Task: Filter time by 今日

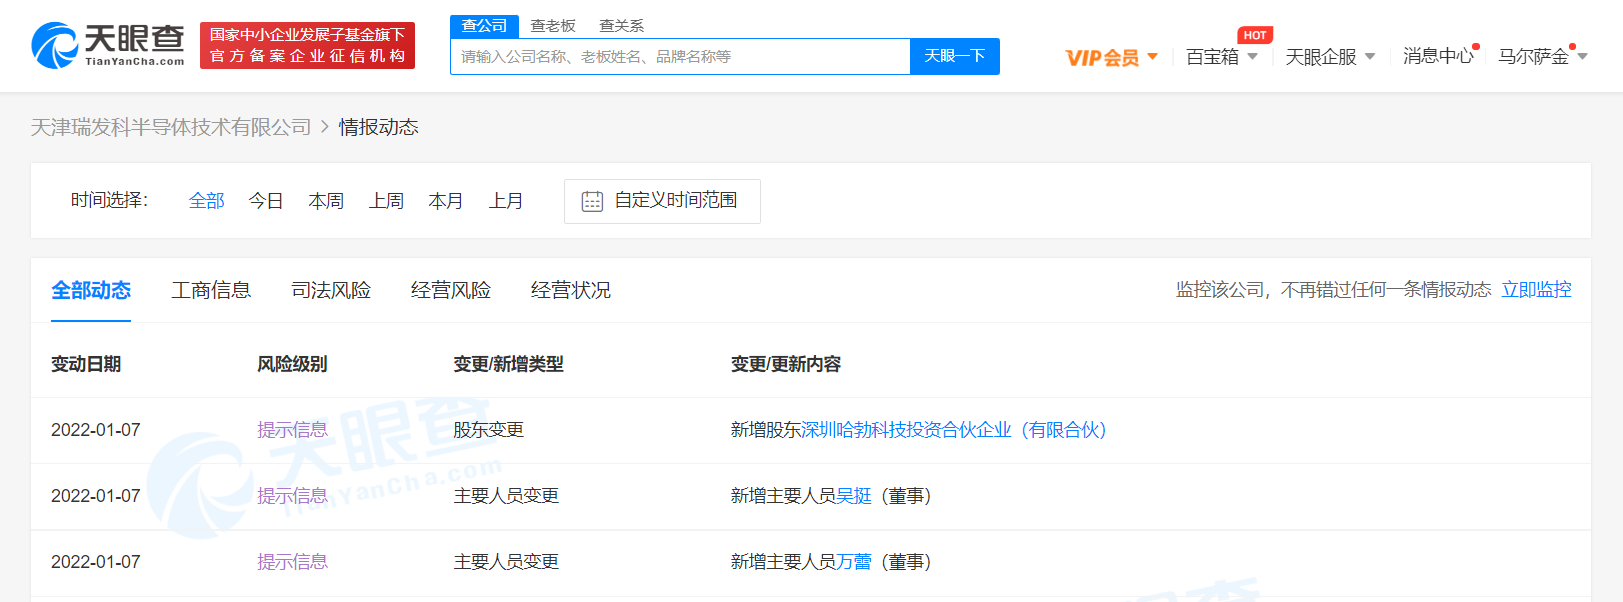Action: click(x=266, y=201)
